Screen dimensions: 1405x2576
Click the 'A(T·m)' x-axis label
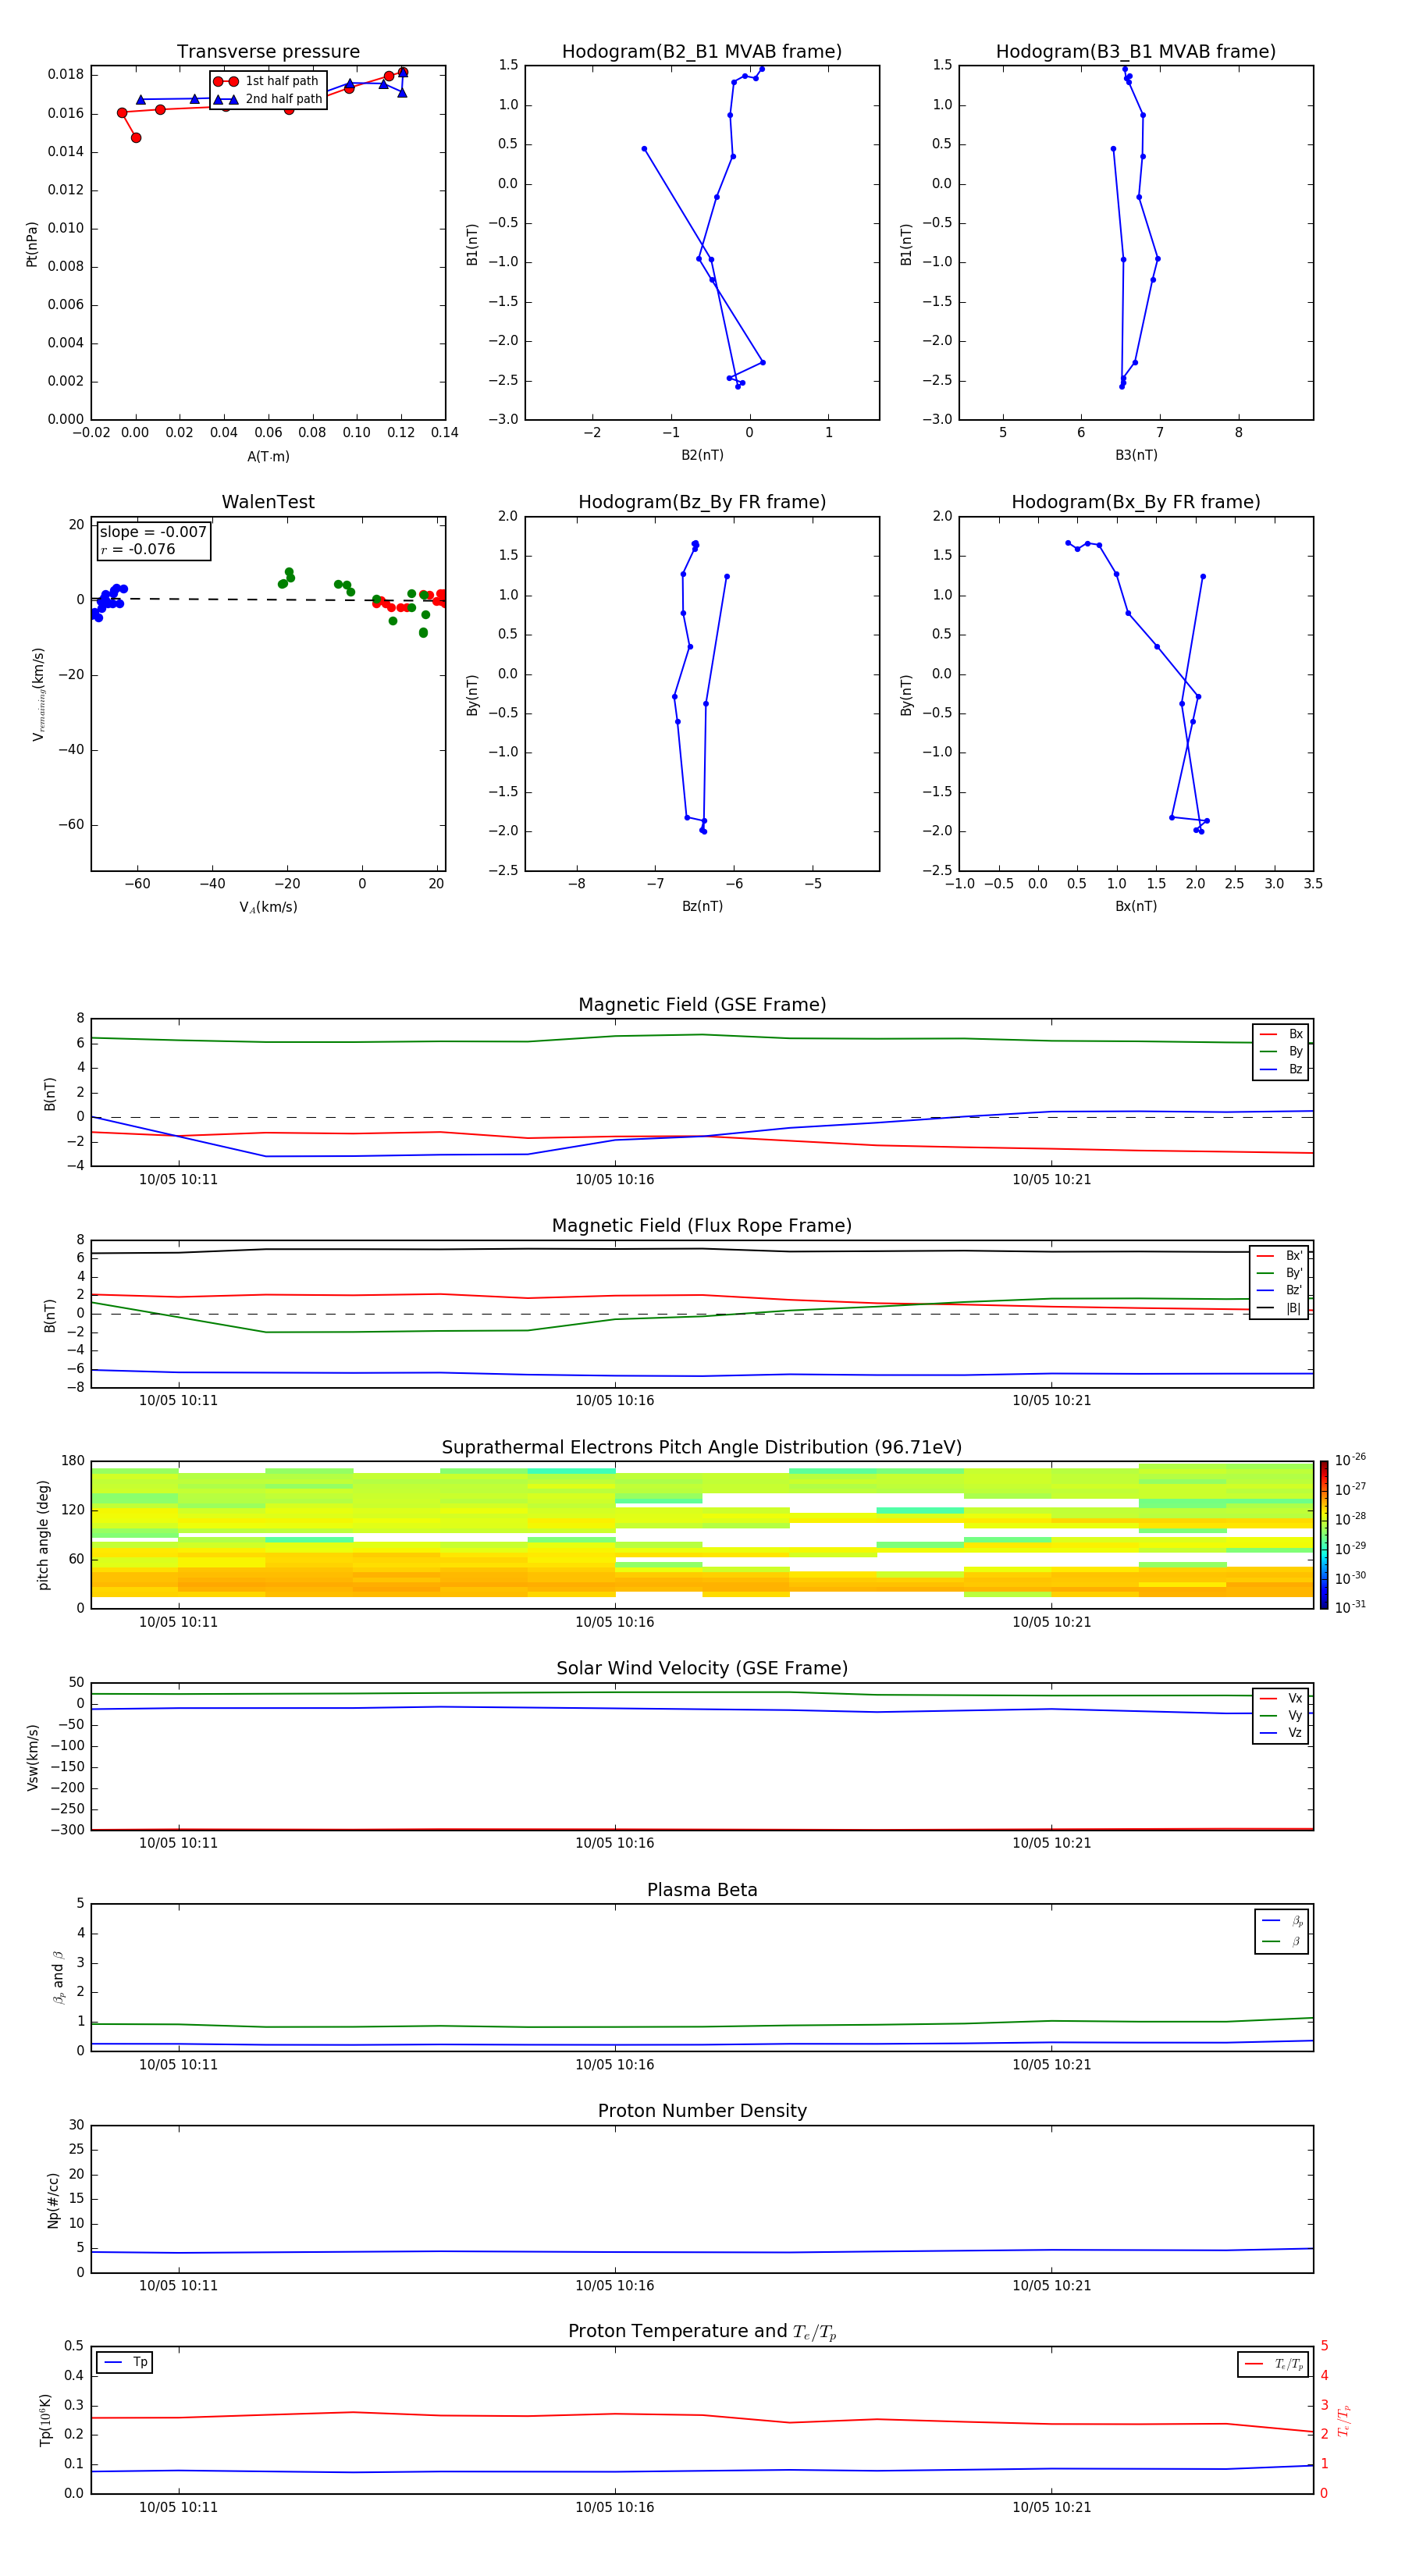[268, 457]
